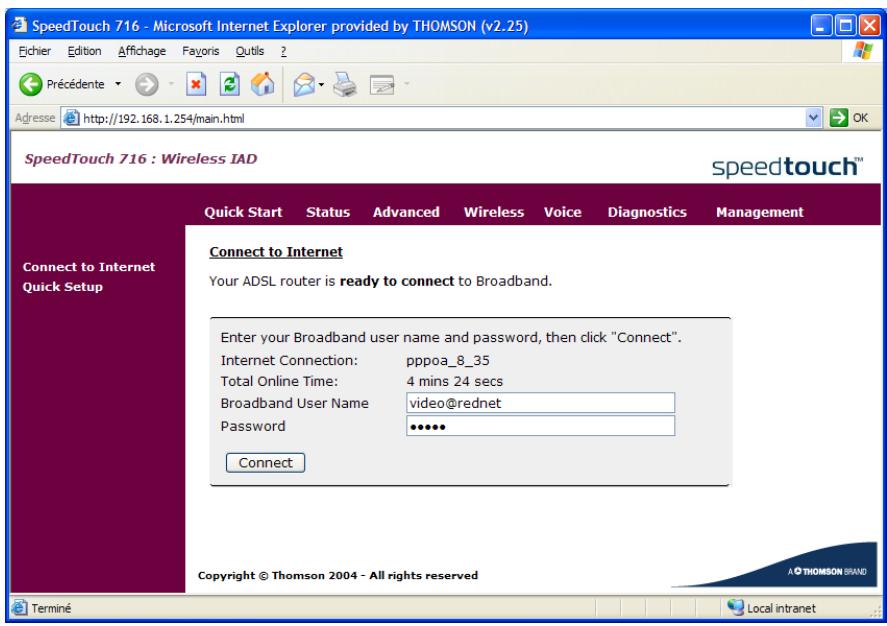
Task: Switch to the Quick Start tab
Action: pos(243,212)
